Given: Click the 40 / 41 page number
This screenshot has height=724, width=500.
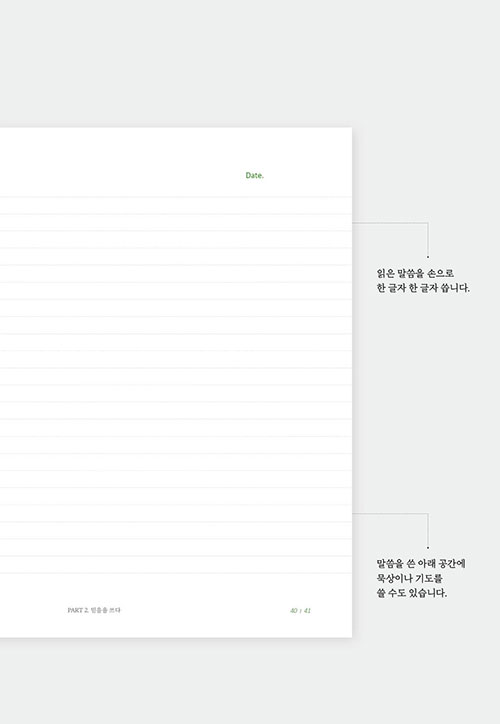Looking at the screenshot, I should point(300,610).
